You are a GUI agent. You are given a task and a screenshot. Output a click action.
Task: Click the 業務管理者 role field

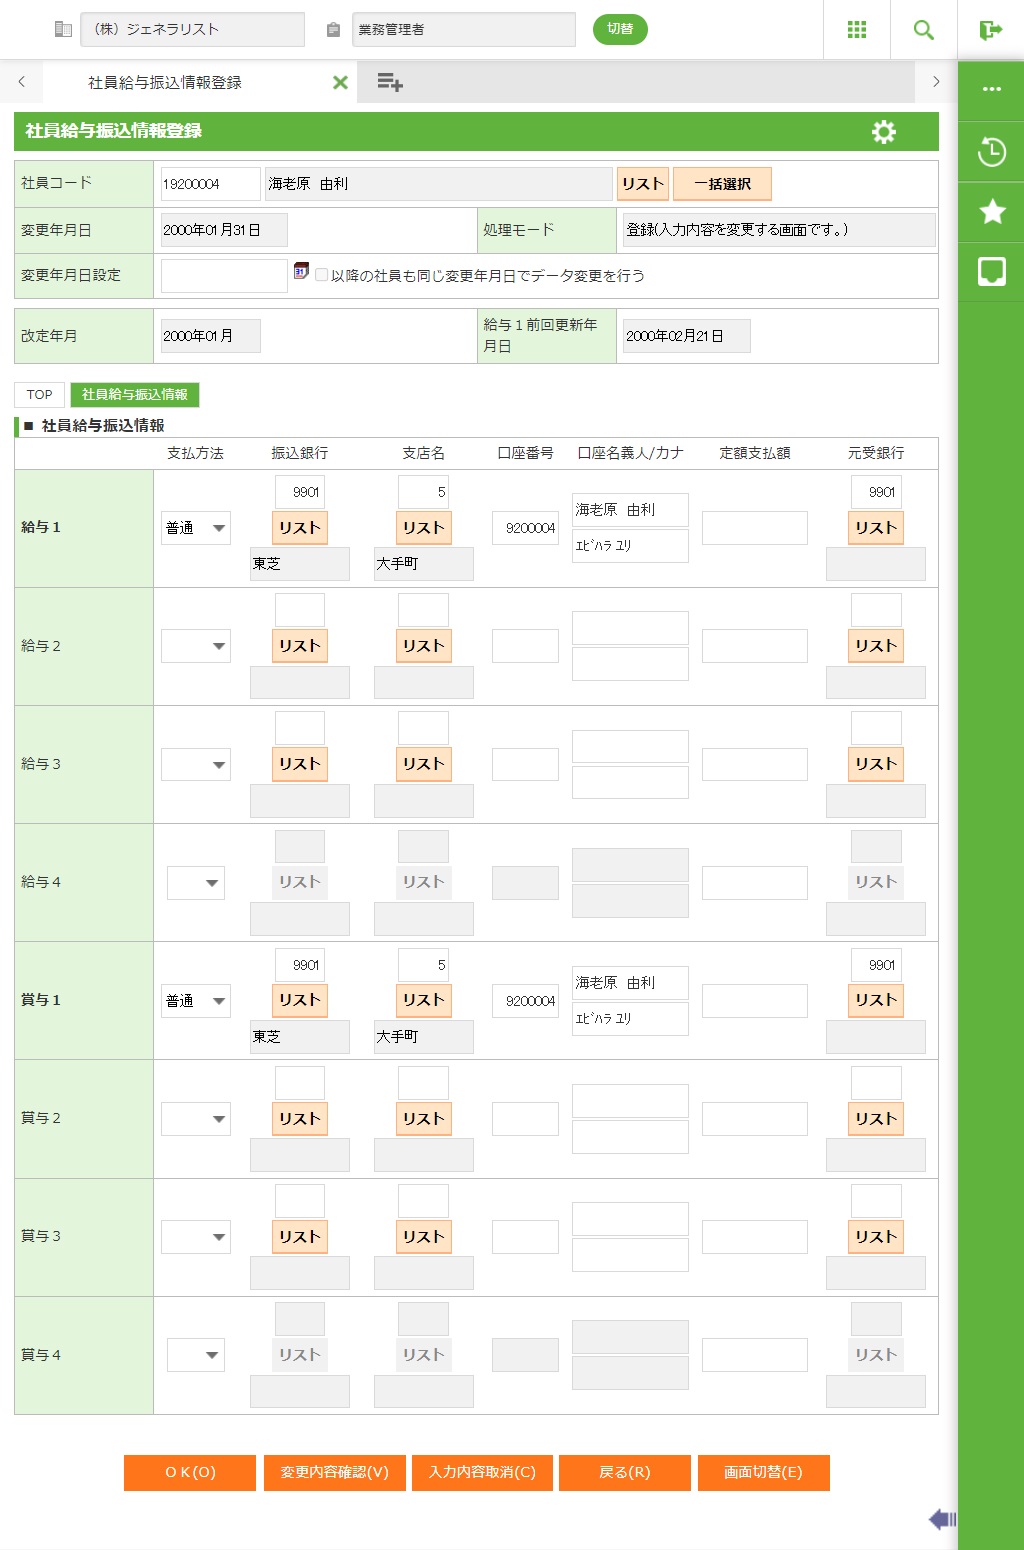click(464, 29)
